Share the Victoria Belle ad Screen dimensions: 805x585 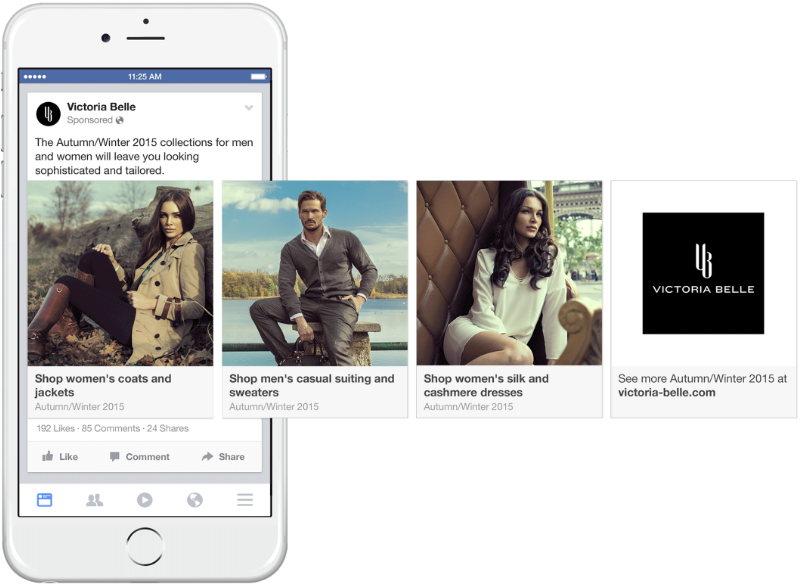(222, 457)
